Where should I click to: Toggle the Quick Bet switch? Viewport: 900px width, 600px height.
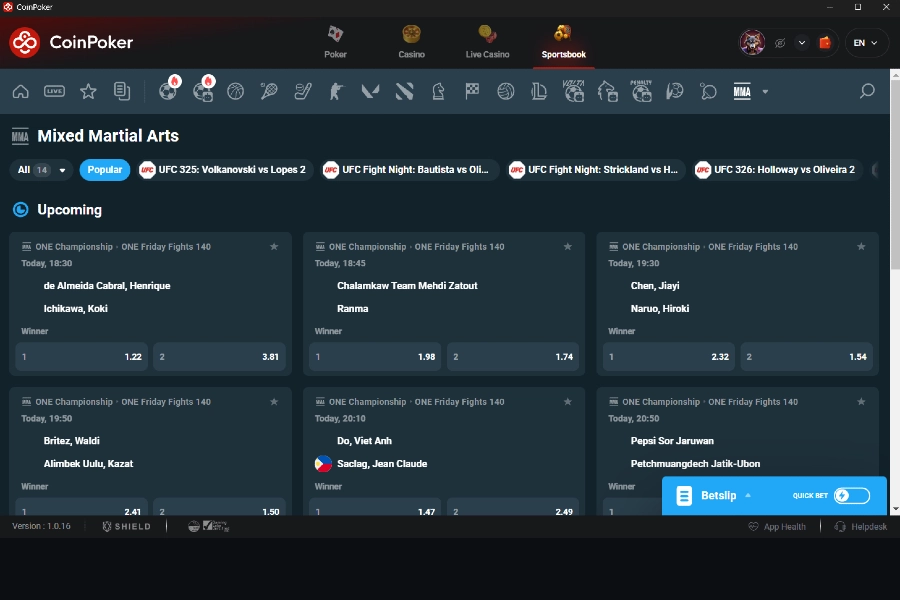851,495
